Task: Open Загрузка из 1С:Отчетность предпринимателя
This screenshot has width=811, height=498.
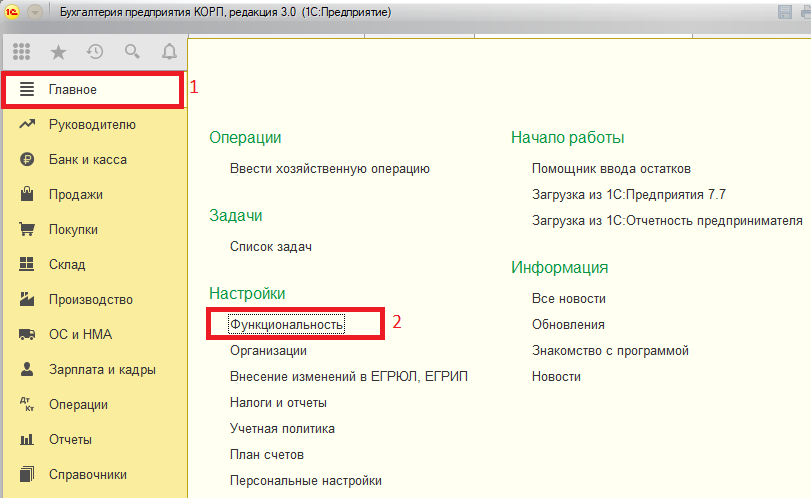Action: pos(667,221)
